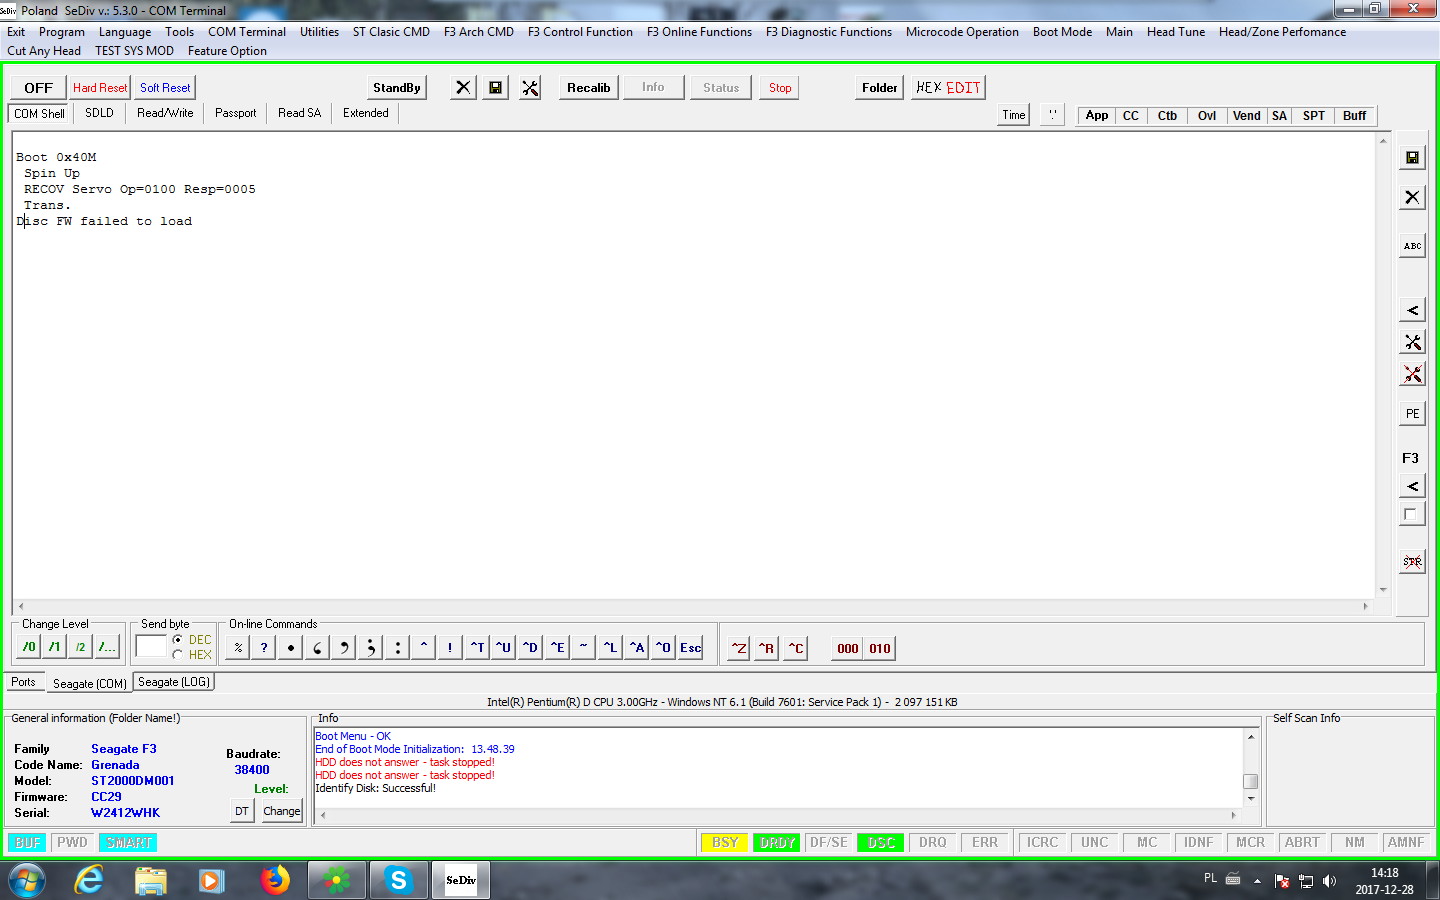Click the terminal horizontal scrollbar right arrow
This screenshot has height=900, width=1440.
[1365, 606]
